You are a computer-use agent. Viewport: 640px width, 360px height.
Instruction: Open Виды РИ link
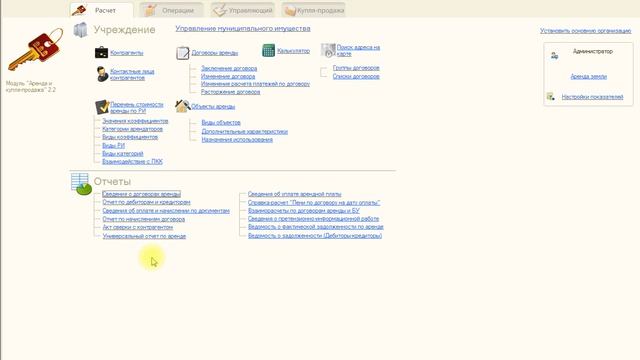click(113, 145)
